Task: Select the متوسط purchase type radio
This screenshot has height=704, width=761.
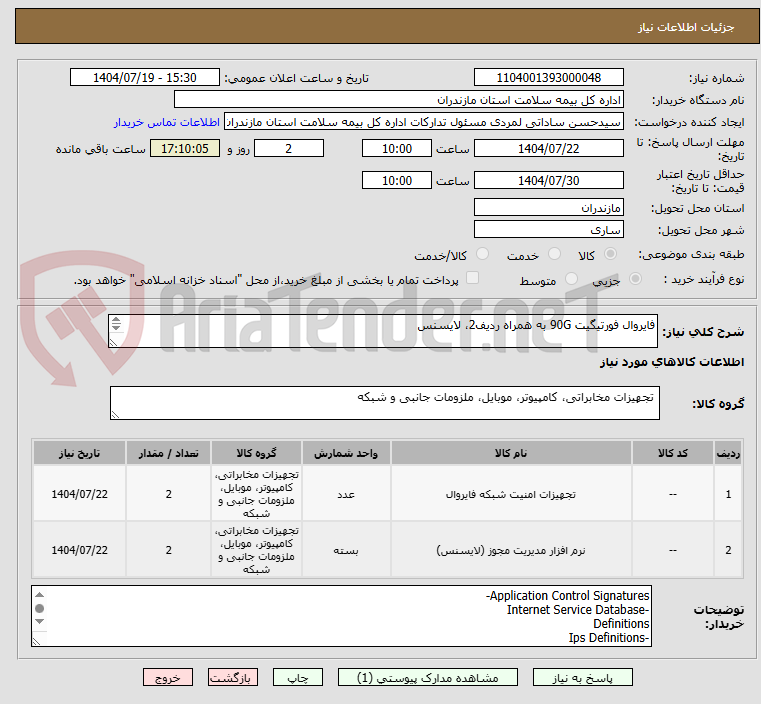Action: pos(572,278)
